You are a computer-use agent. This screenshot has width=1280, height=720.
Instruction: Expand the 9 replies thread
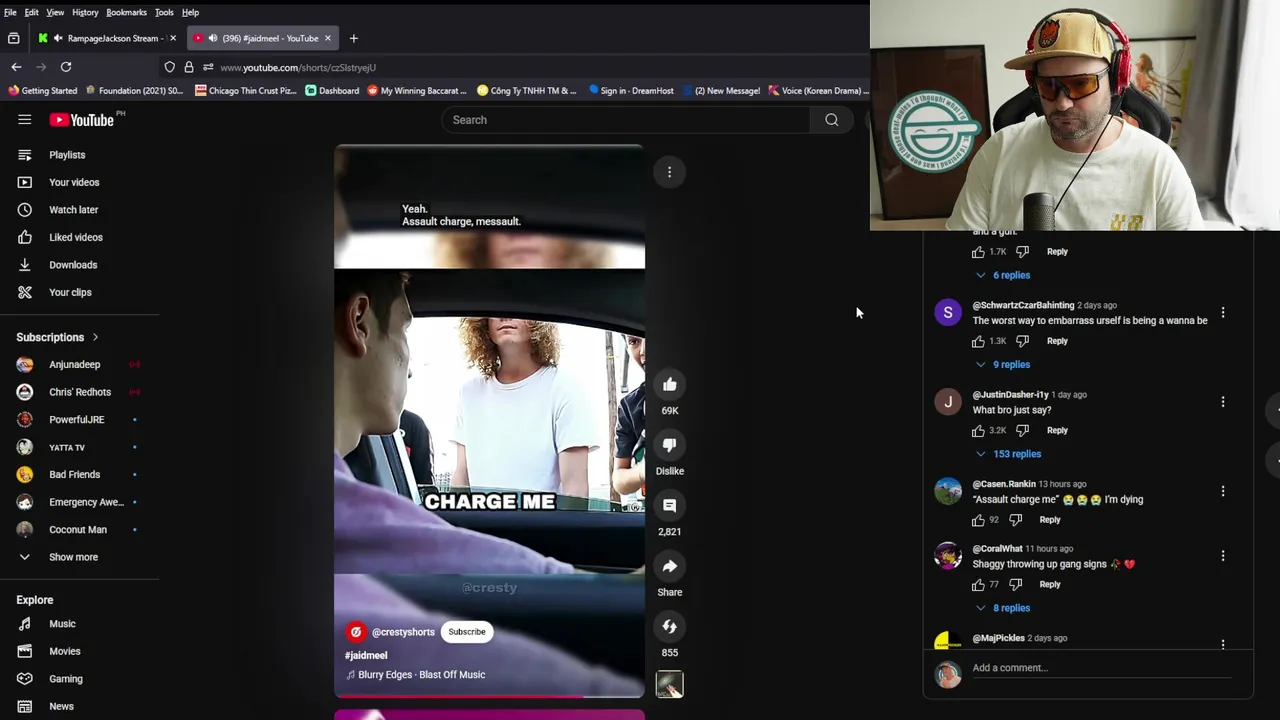coord(1003,364)
